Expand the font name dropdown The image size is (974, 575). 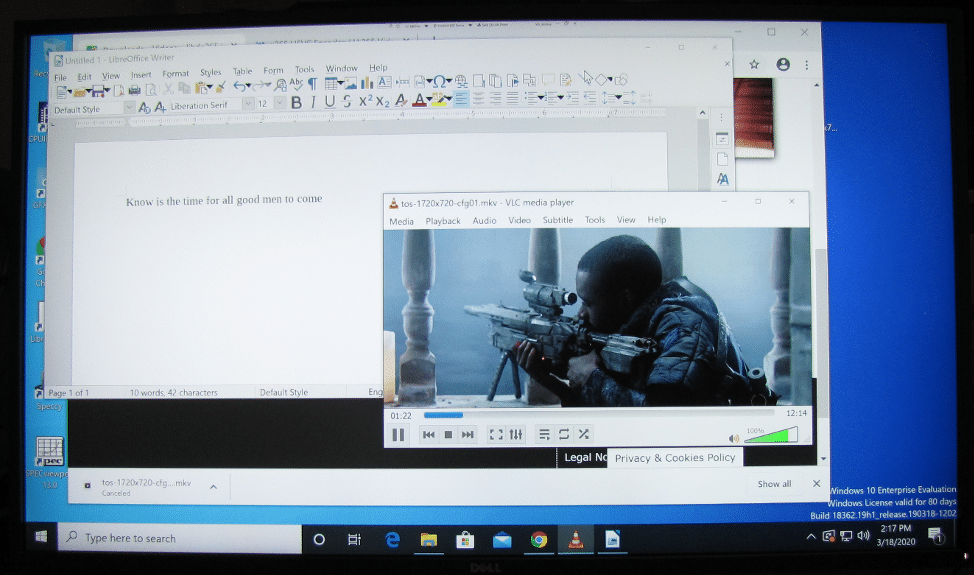coord(248,104)
